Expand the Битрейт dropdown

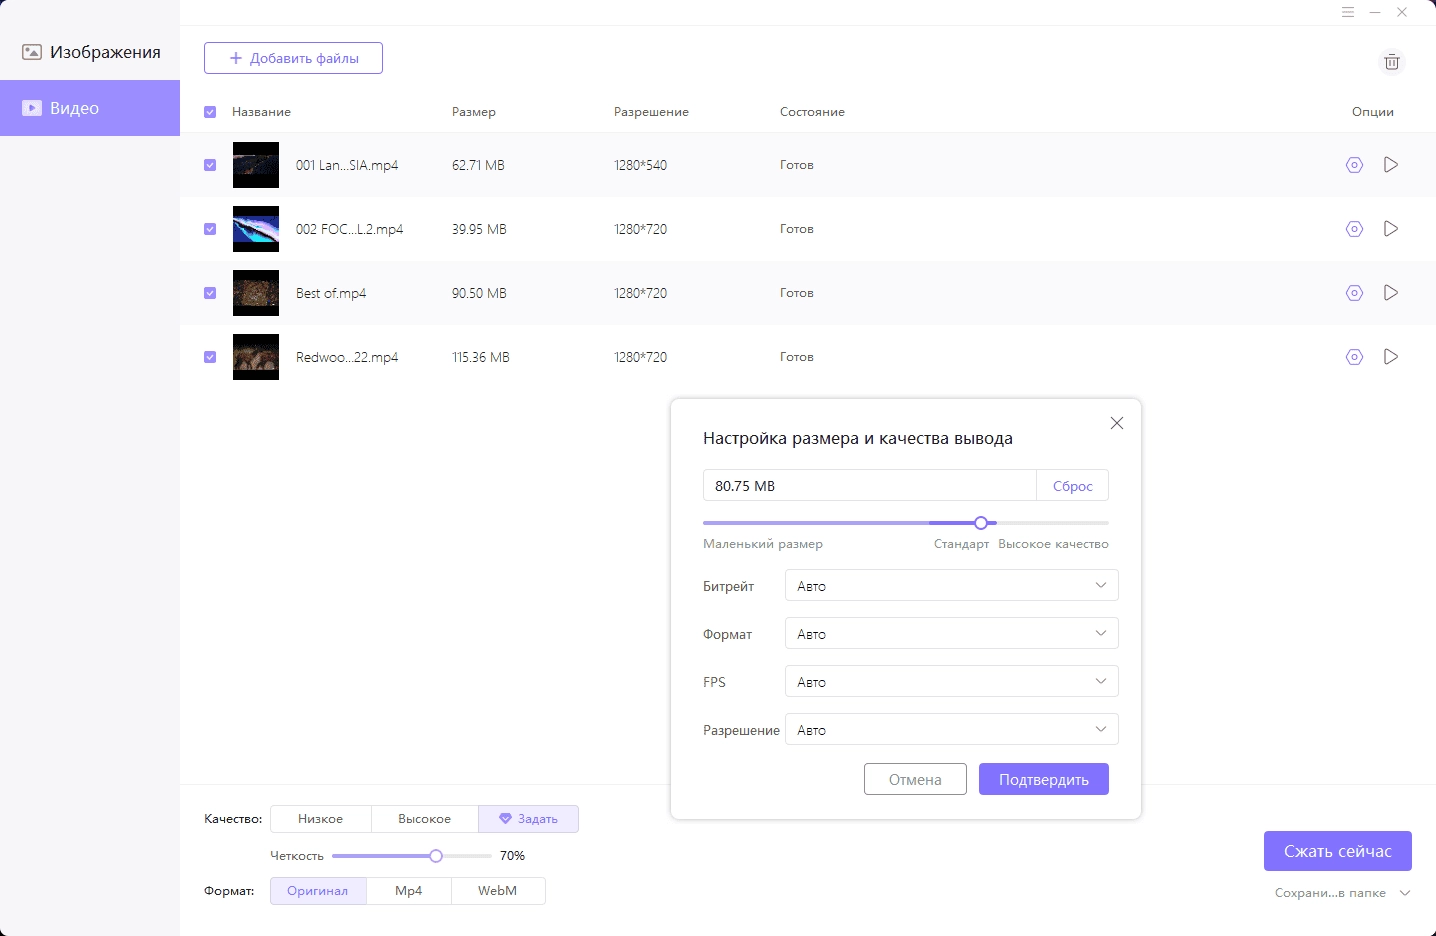[x=951, y=585]
